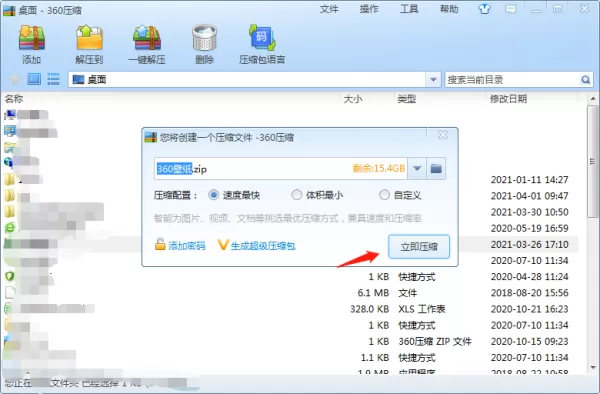
Task: Expand the address bar path dropdown
Action: pyautogui.click(x=433, y=80)
